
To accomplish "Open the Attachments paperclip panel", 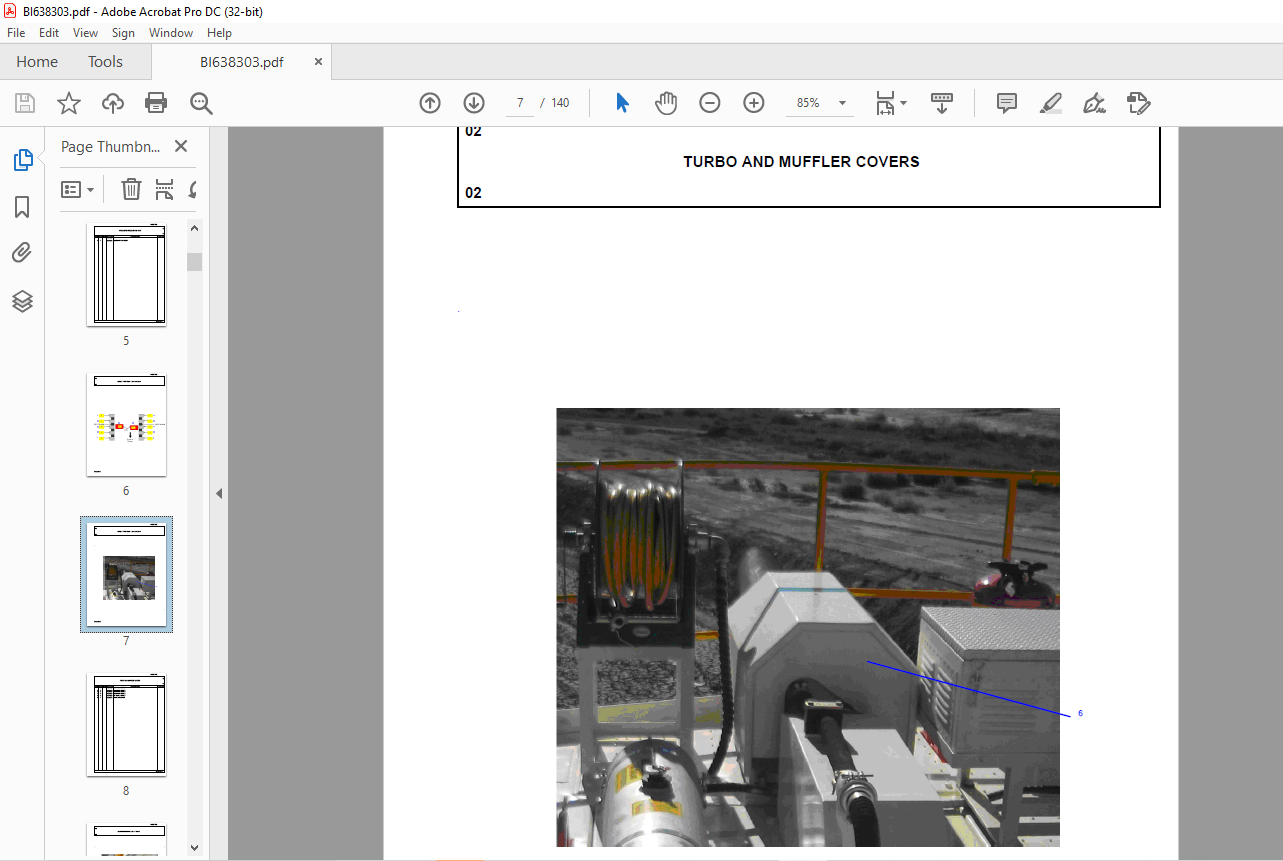I will 22,253.
